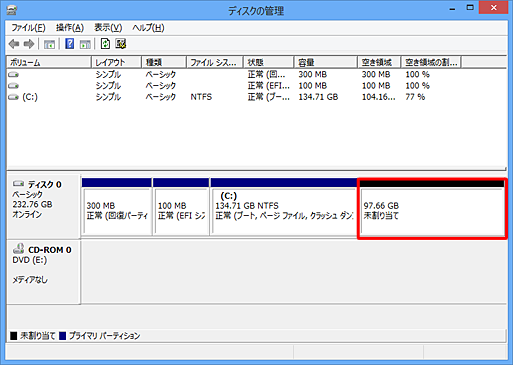Sort by the ボリューム column header
Screen dimensions: 513x365
49,62
